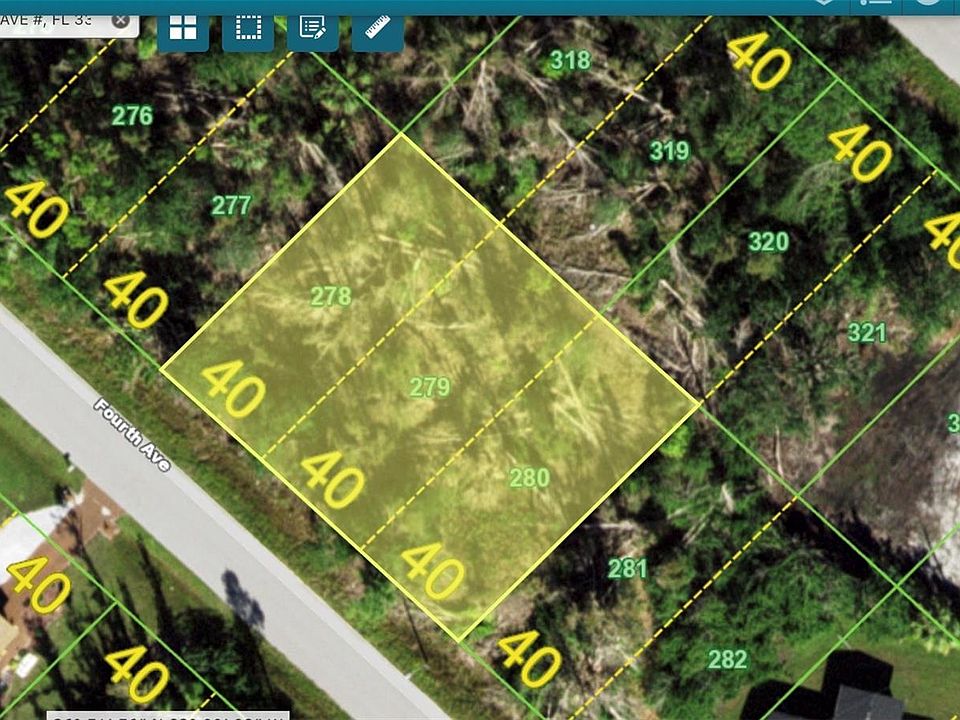The width and height of the screenshot is (960, 720).
Task: Activate the dashed rectangle select tool
Action: coord(248,28)
